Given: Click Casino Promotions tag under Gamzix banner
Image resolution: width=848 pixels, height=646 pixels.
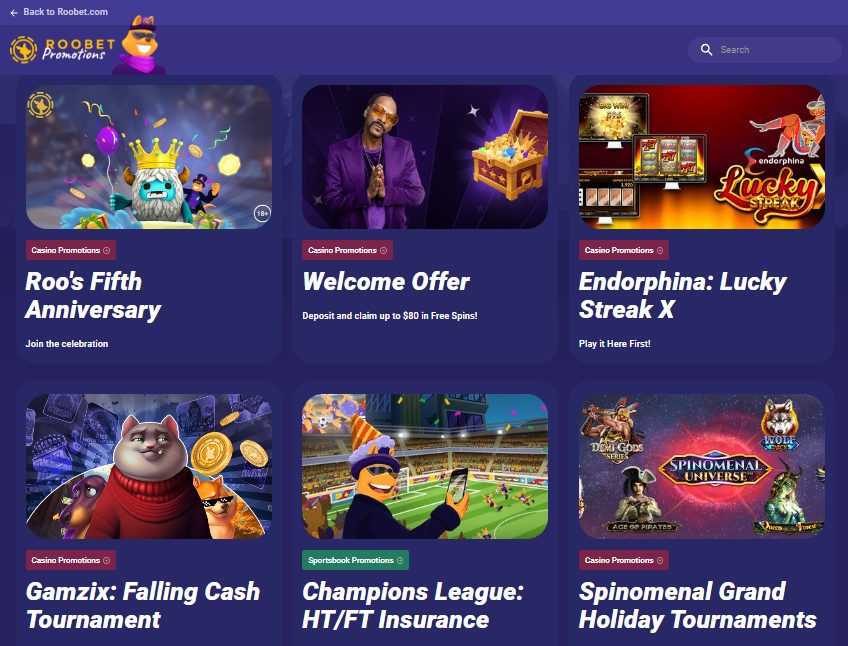Looking at the screenshot, I should (71, 561).
